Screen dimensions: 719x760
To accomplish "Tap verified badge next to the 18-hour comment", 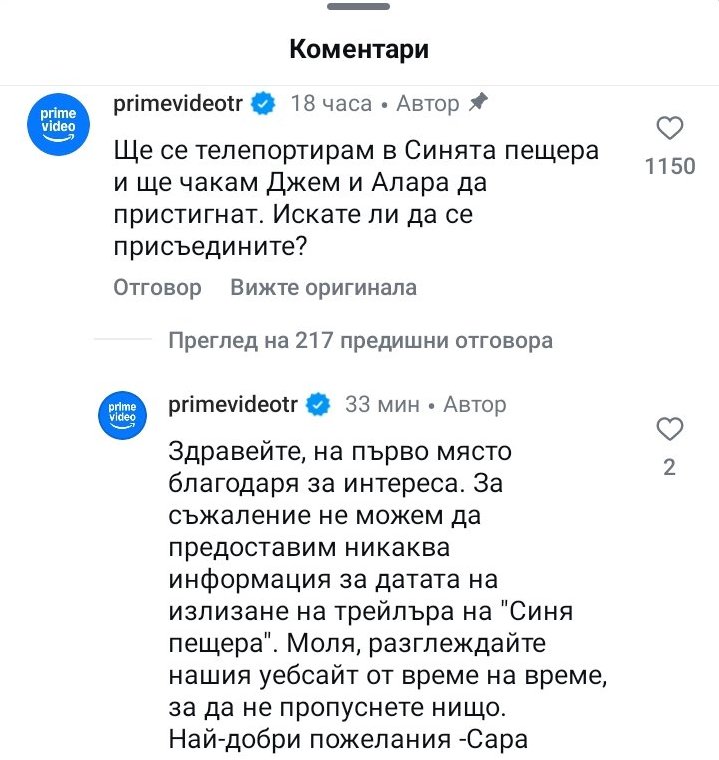I will [x=264, y=103].
